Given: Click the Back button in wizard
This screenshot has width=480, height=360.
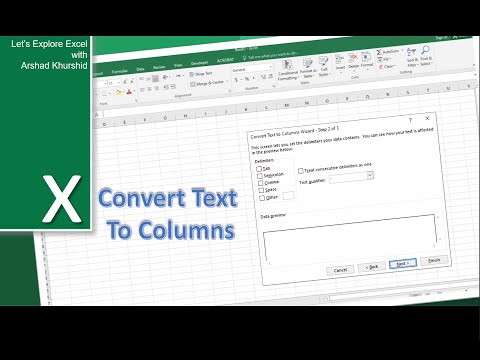Looking at the screenshot, I should click(371, 267).
